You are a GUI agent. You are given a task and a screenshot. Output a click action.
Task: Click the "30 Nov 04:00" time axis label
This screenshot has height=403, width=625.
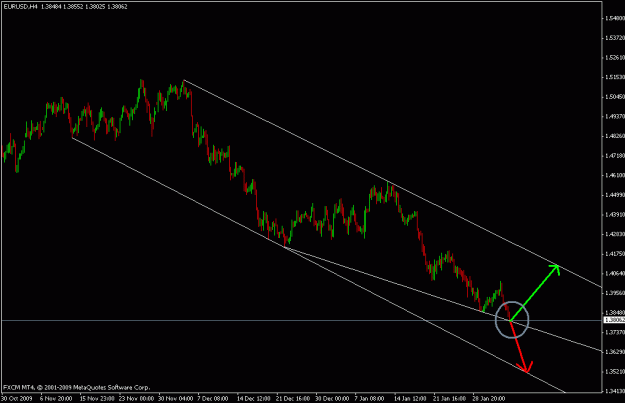pos(176,398)
